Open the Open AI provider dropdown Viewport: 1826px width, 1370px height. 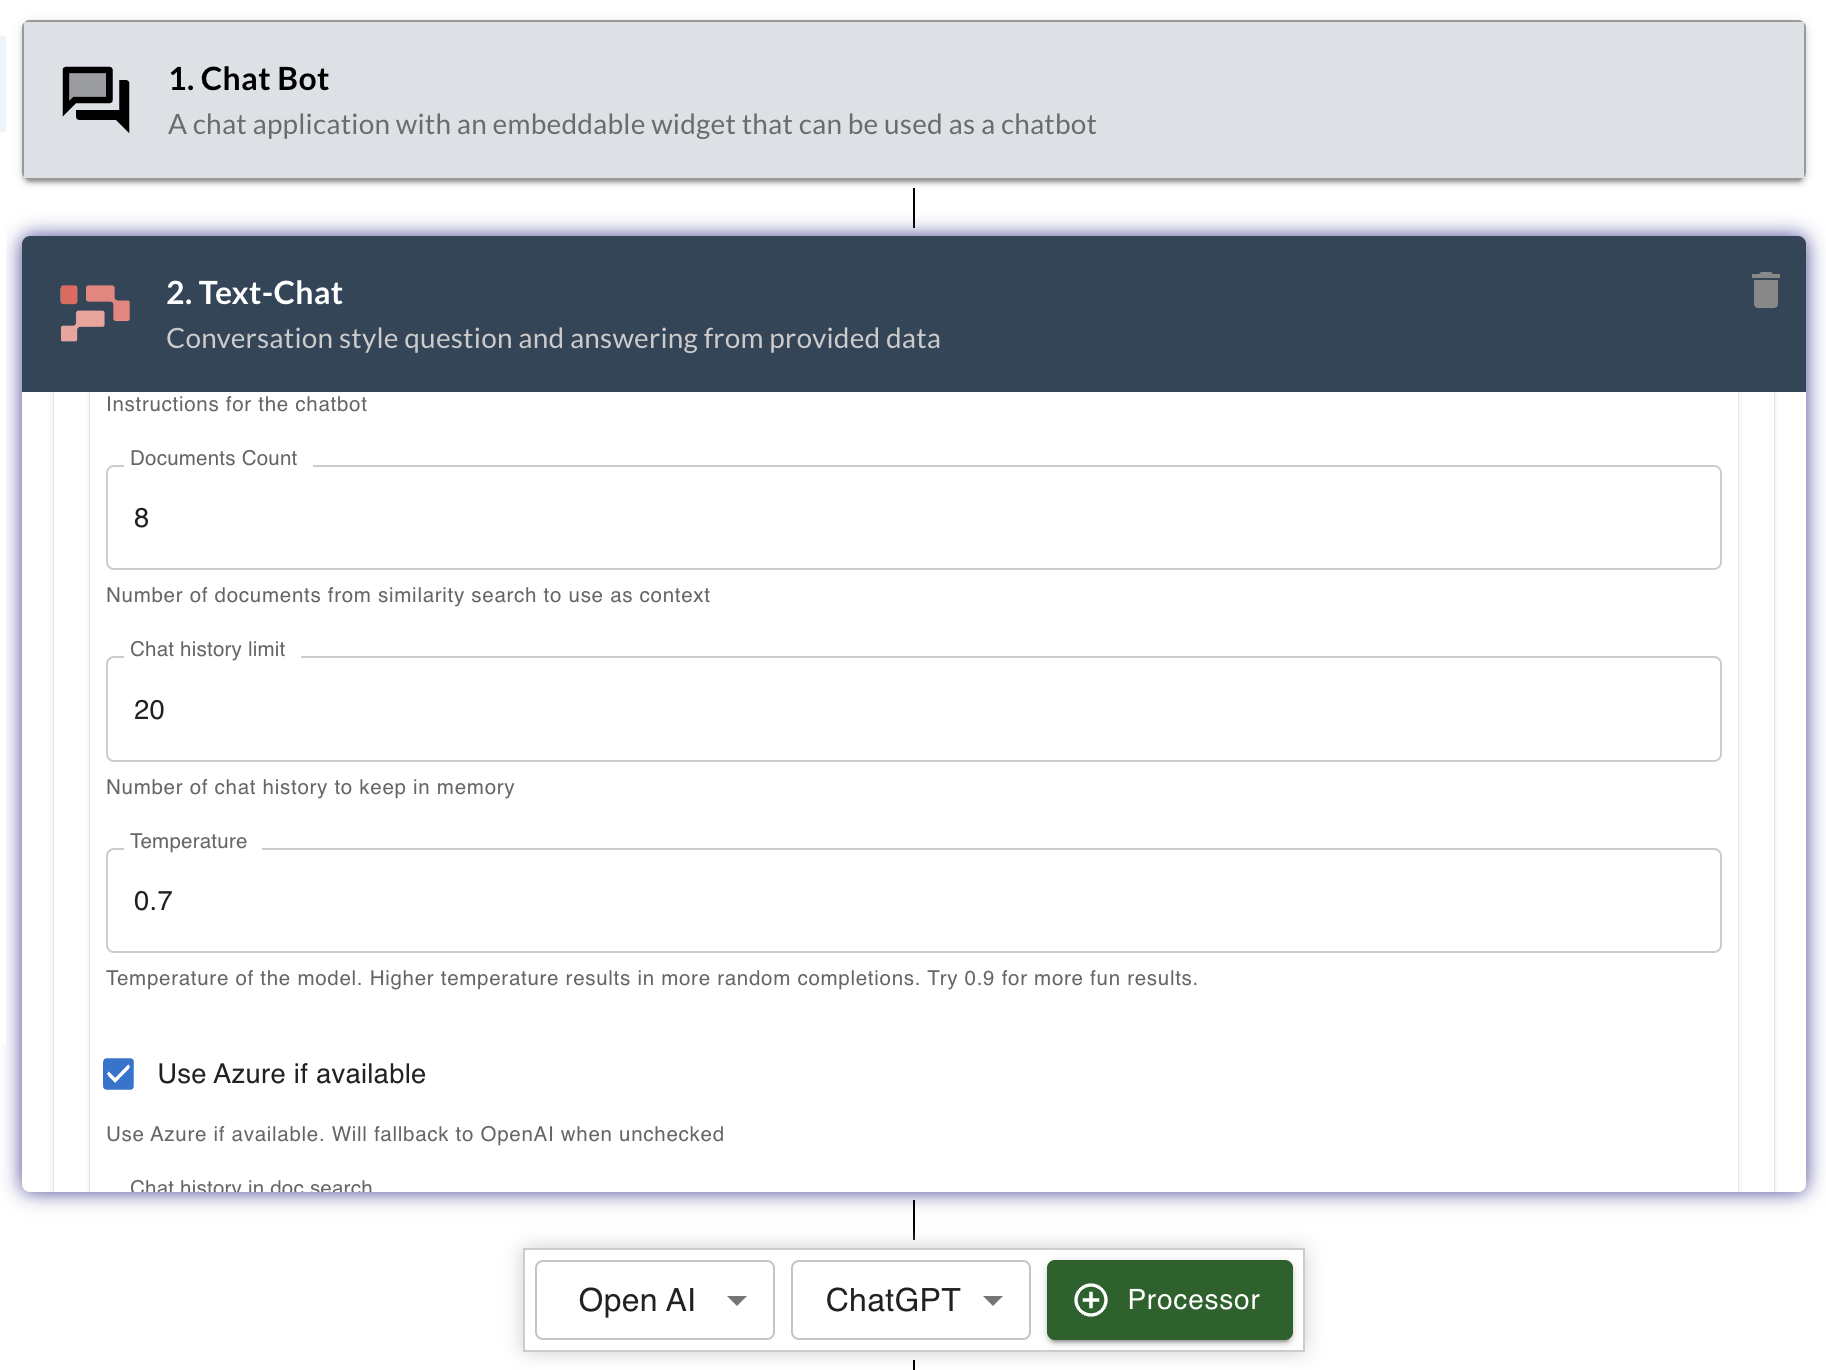[x=654, y=1300]
